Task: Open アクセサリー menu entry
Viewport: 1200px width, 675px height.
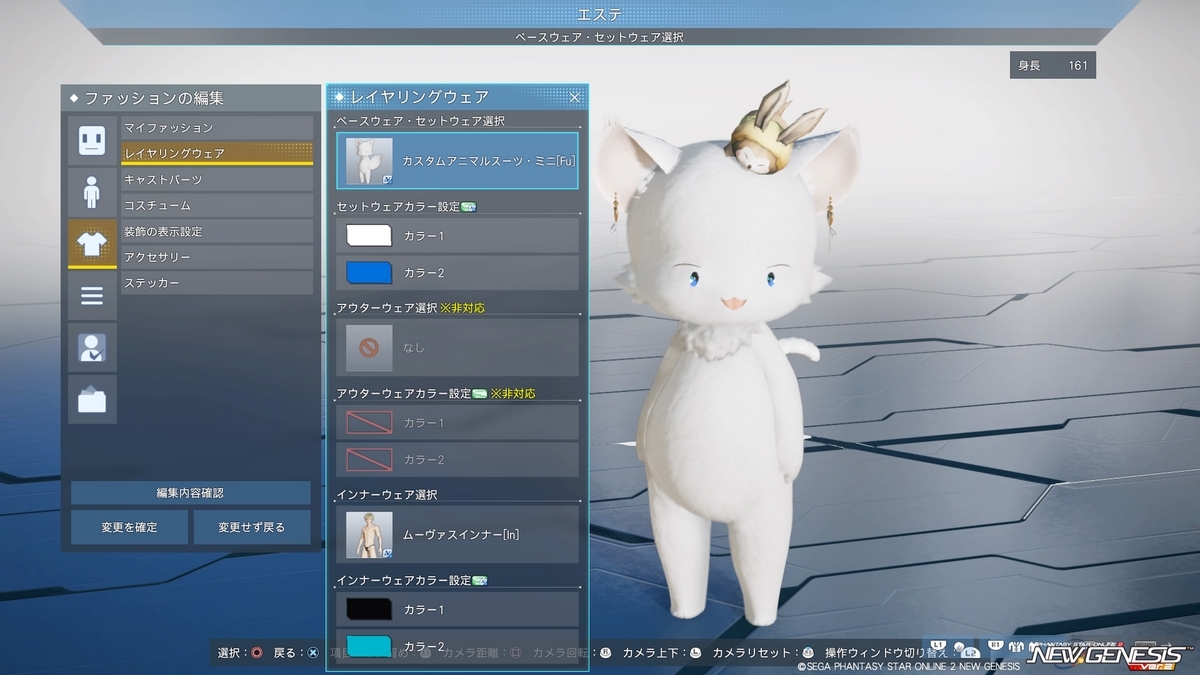Action: point(217,258)
